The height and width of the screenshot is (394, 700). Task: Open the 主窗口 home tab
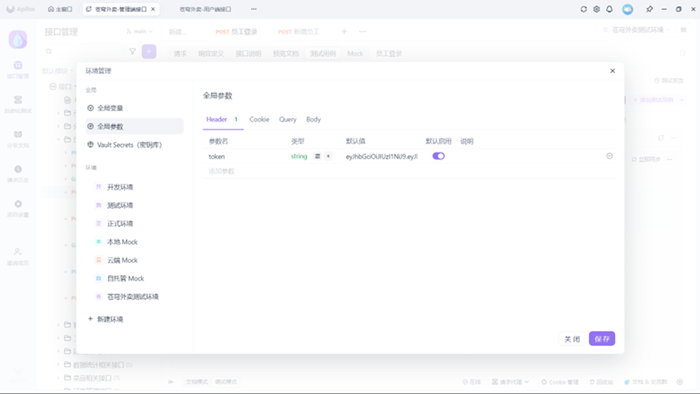(x=60, y=9)
